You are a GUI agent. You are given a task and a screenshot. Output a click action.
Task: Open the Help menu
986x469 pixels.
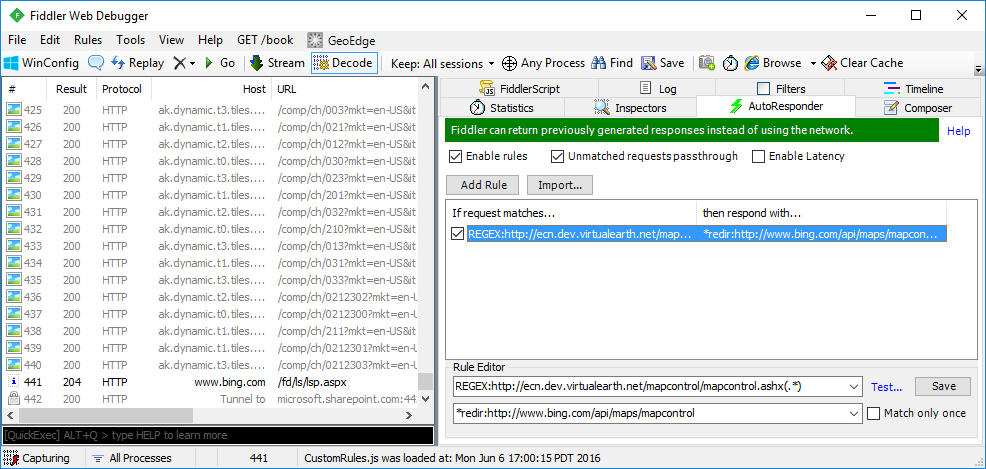(x=210, y=40)
